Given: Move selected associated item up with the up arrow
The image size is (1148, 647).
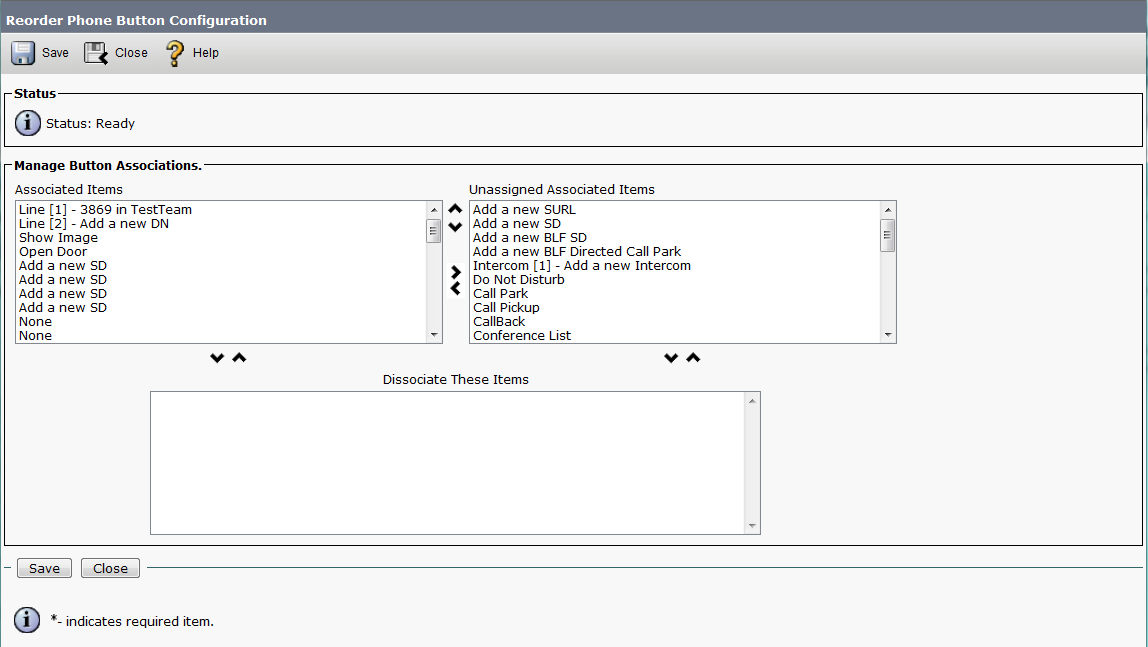Looking at the screenshot, I should pos(456,209).
